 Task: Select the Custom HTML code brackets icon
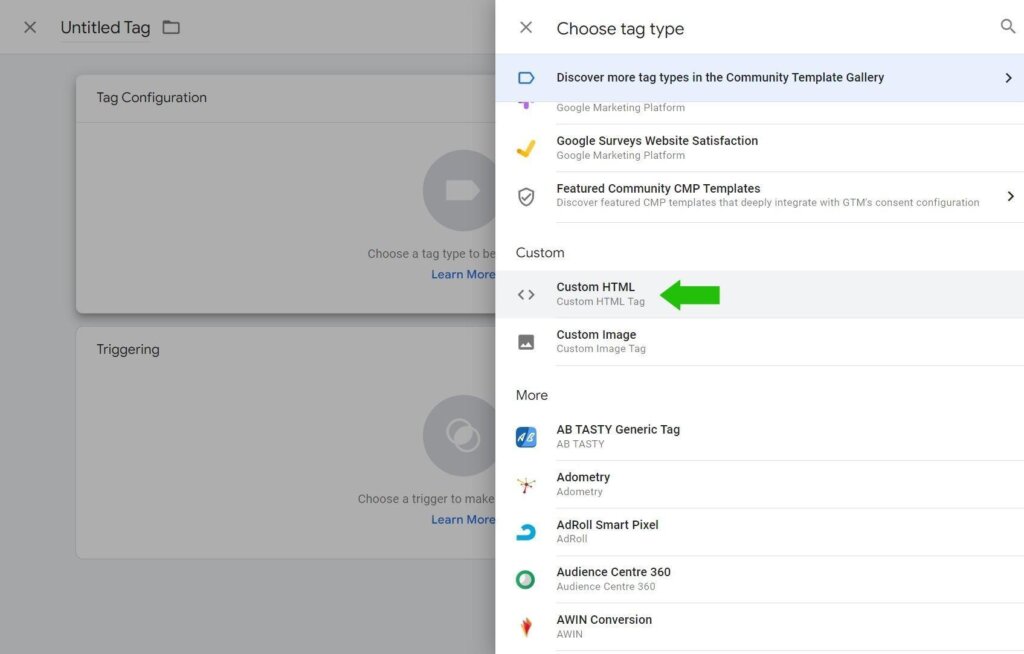point(525,293)
